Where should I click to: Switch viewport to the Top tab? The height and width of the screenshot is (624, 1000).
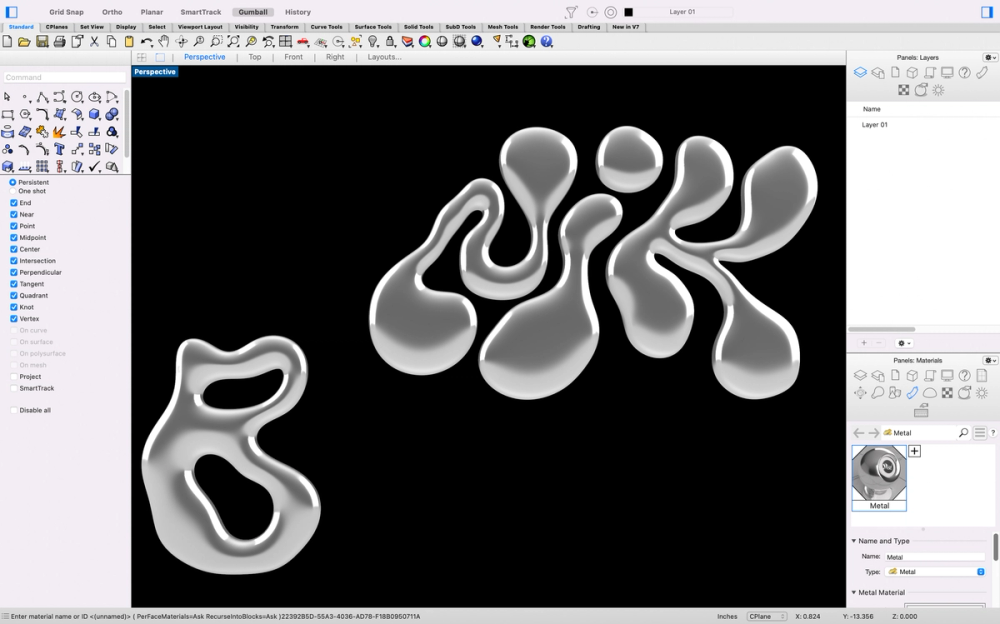tap(254, 57)
